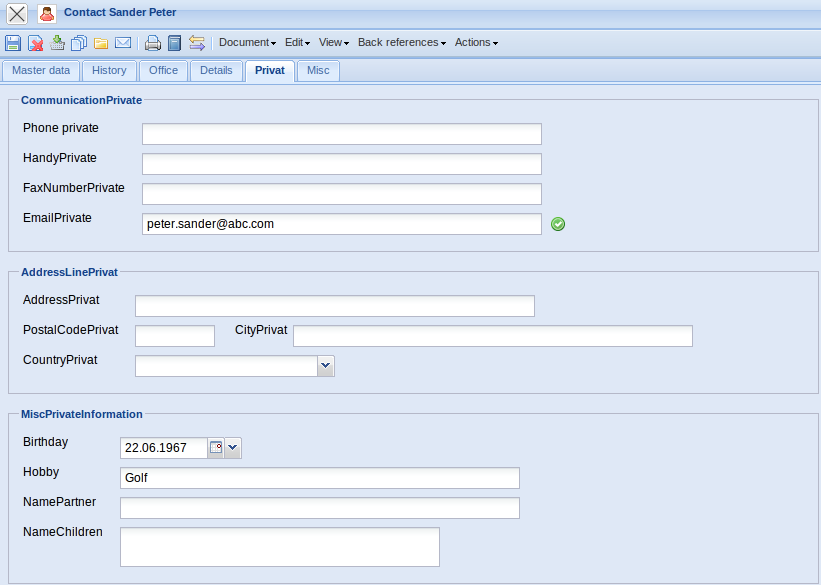This screenshot has height=585, width=821.
Task: Expand the Birthday dropdown arrow
Action: click(x=233, y=448)
